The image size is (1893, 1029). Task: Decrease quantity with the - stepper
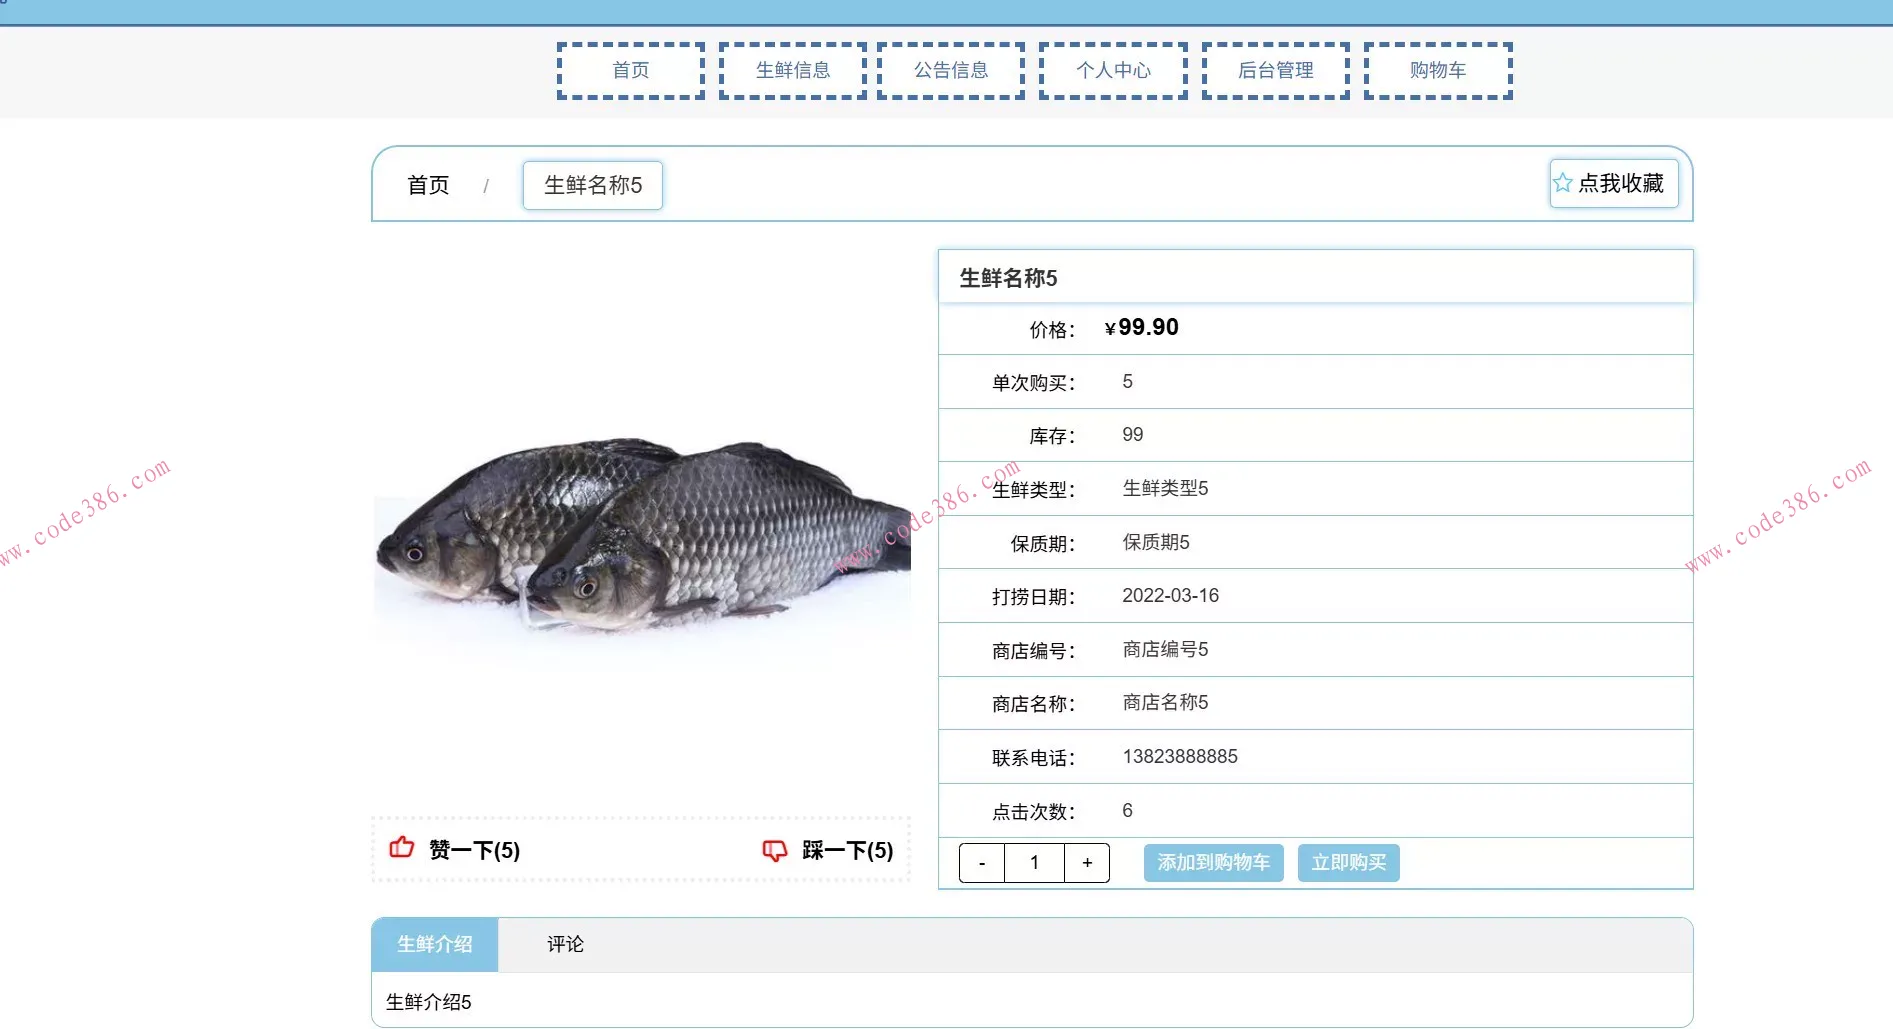[981, 862]
